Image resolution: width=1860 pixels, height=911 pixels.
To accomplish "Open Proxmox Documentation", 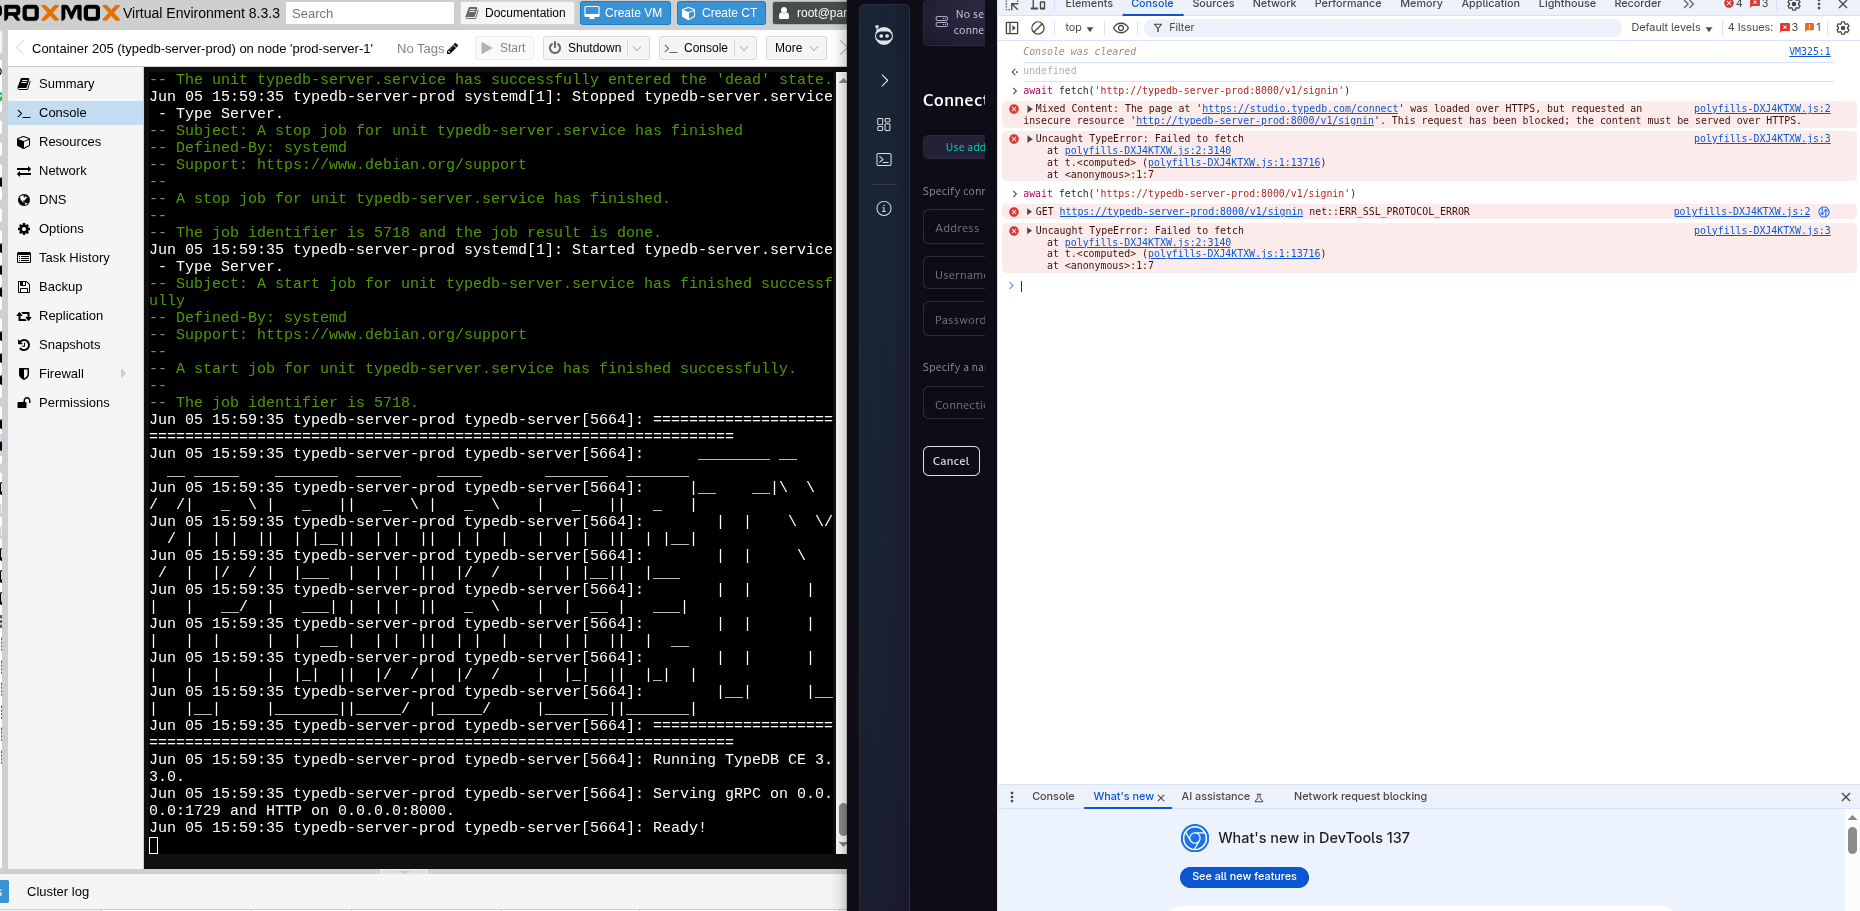I will [517, 13].
